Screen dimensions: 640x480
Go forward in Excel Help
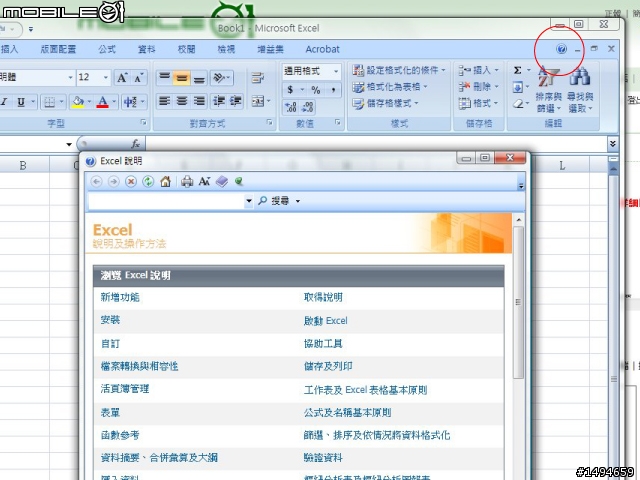113,182
